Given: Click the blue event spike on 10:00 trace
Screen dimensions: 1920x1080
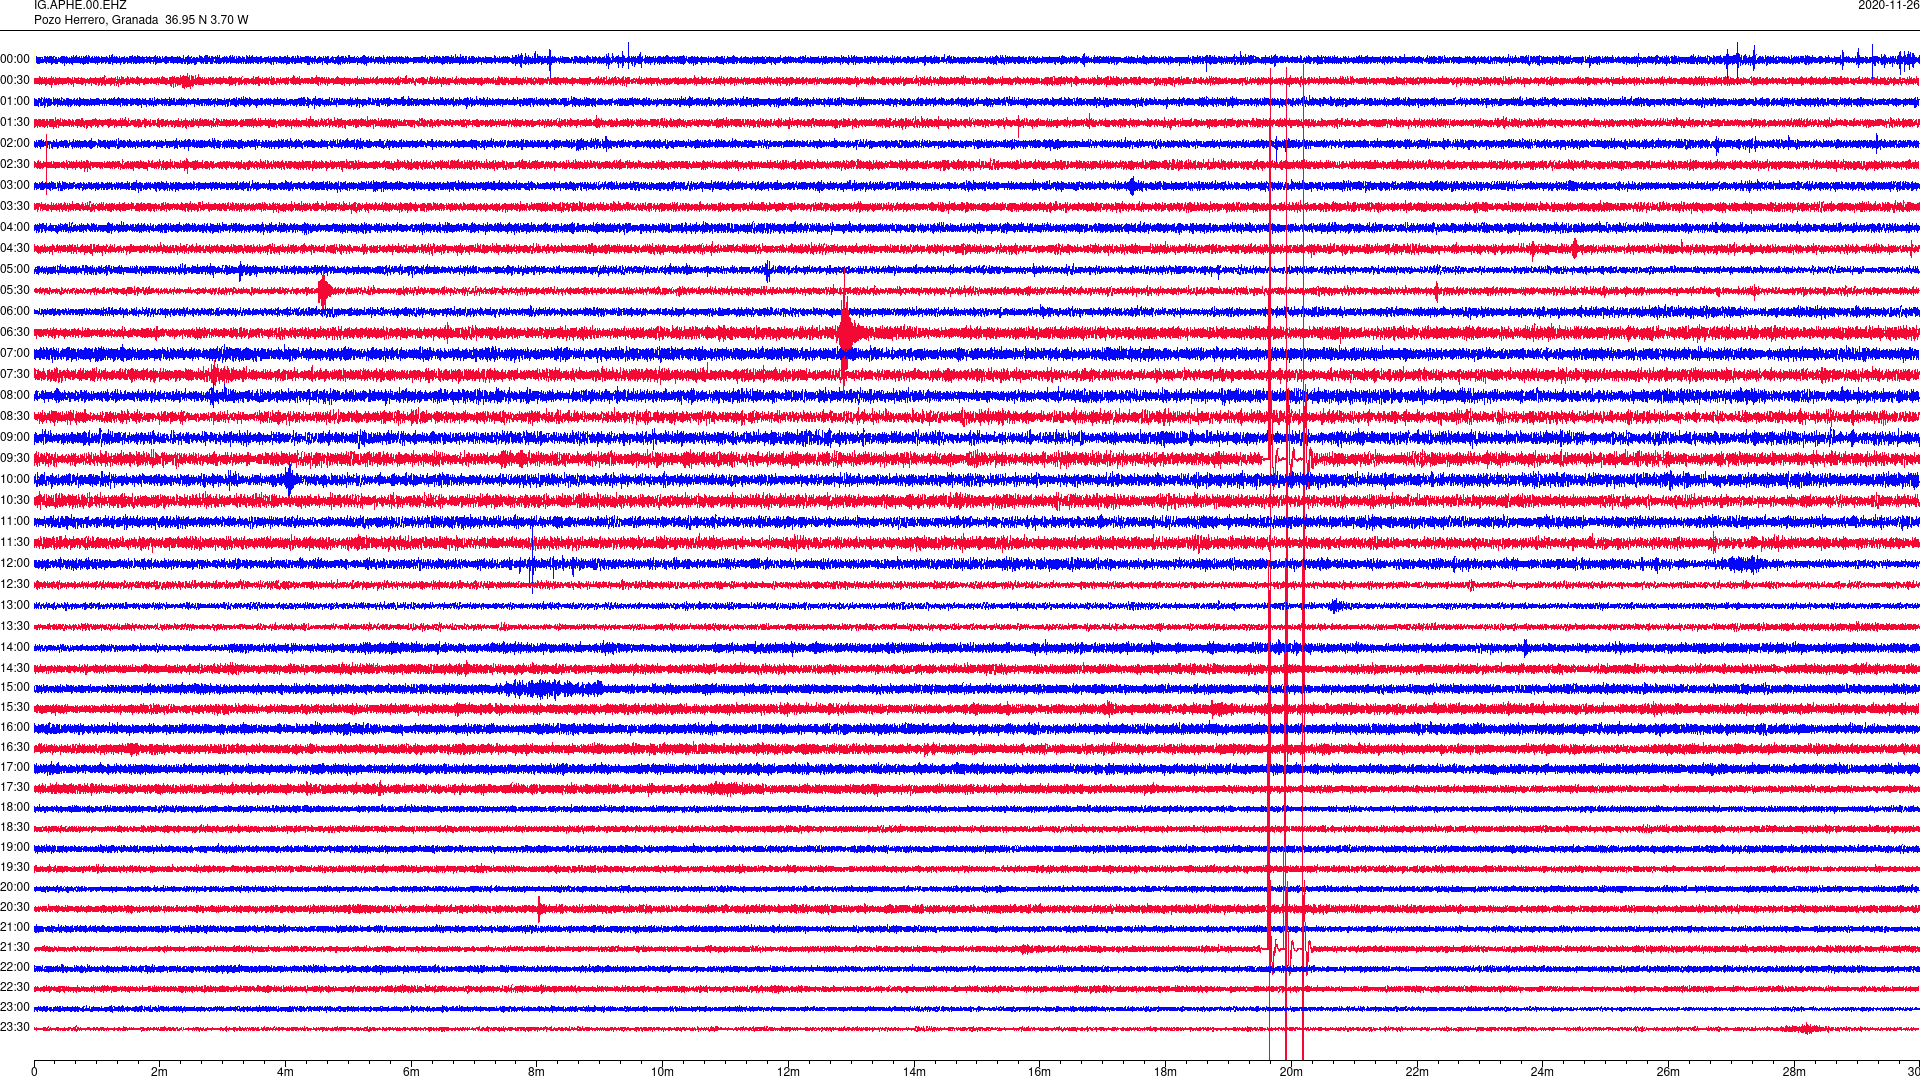Looking at the screenshot, I should pyautogui.click(x=290, y=480).
